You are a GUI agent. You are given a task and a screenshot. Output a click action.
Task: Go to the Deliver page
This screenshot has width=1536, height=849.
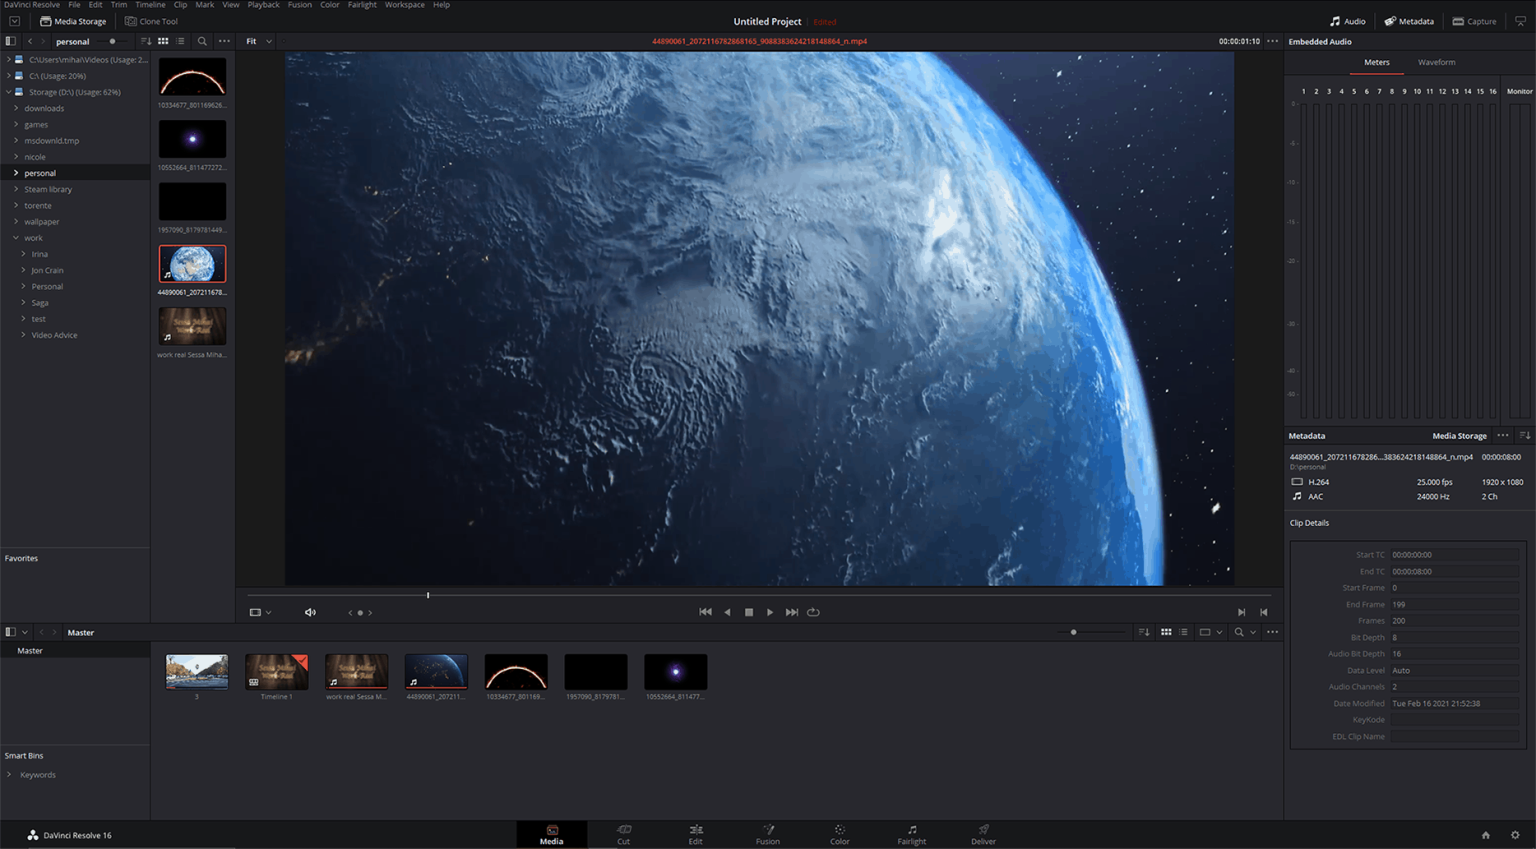tap(982, 834)
